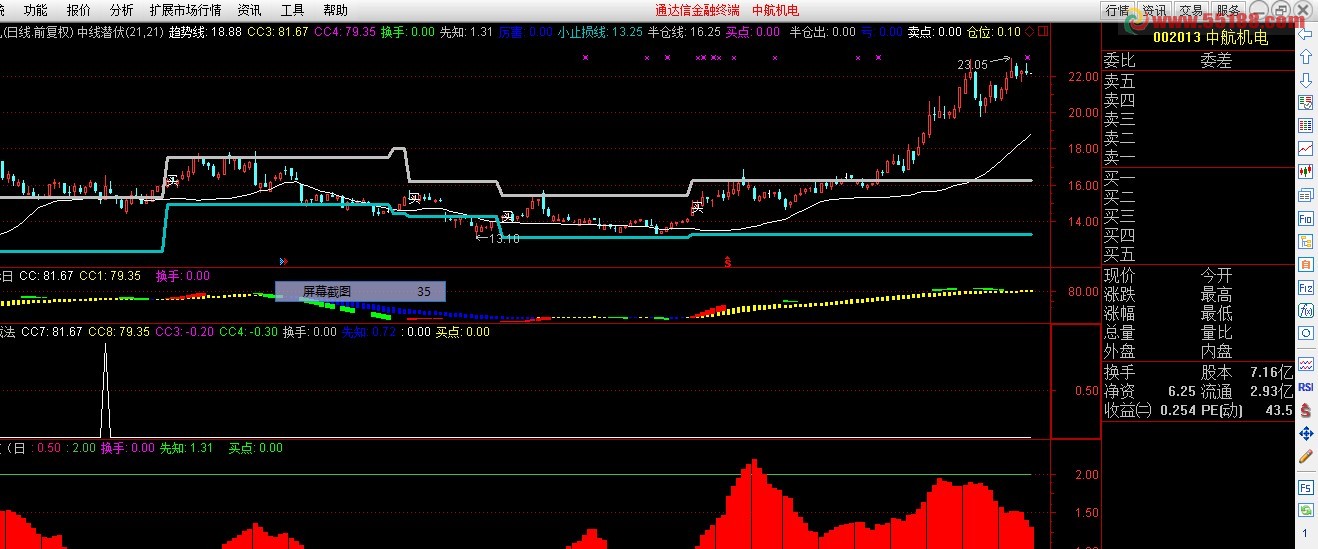
Task: Click the 23.05 high price label
Action: coord(972,65)
